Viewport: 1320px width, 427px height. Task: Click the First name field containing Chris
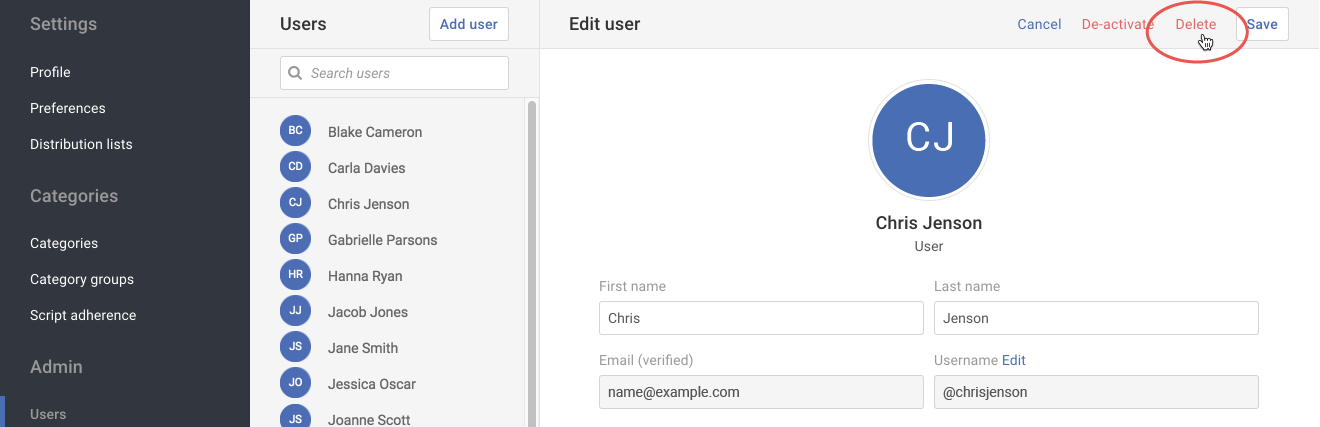point(761,318)
